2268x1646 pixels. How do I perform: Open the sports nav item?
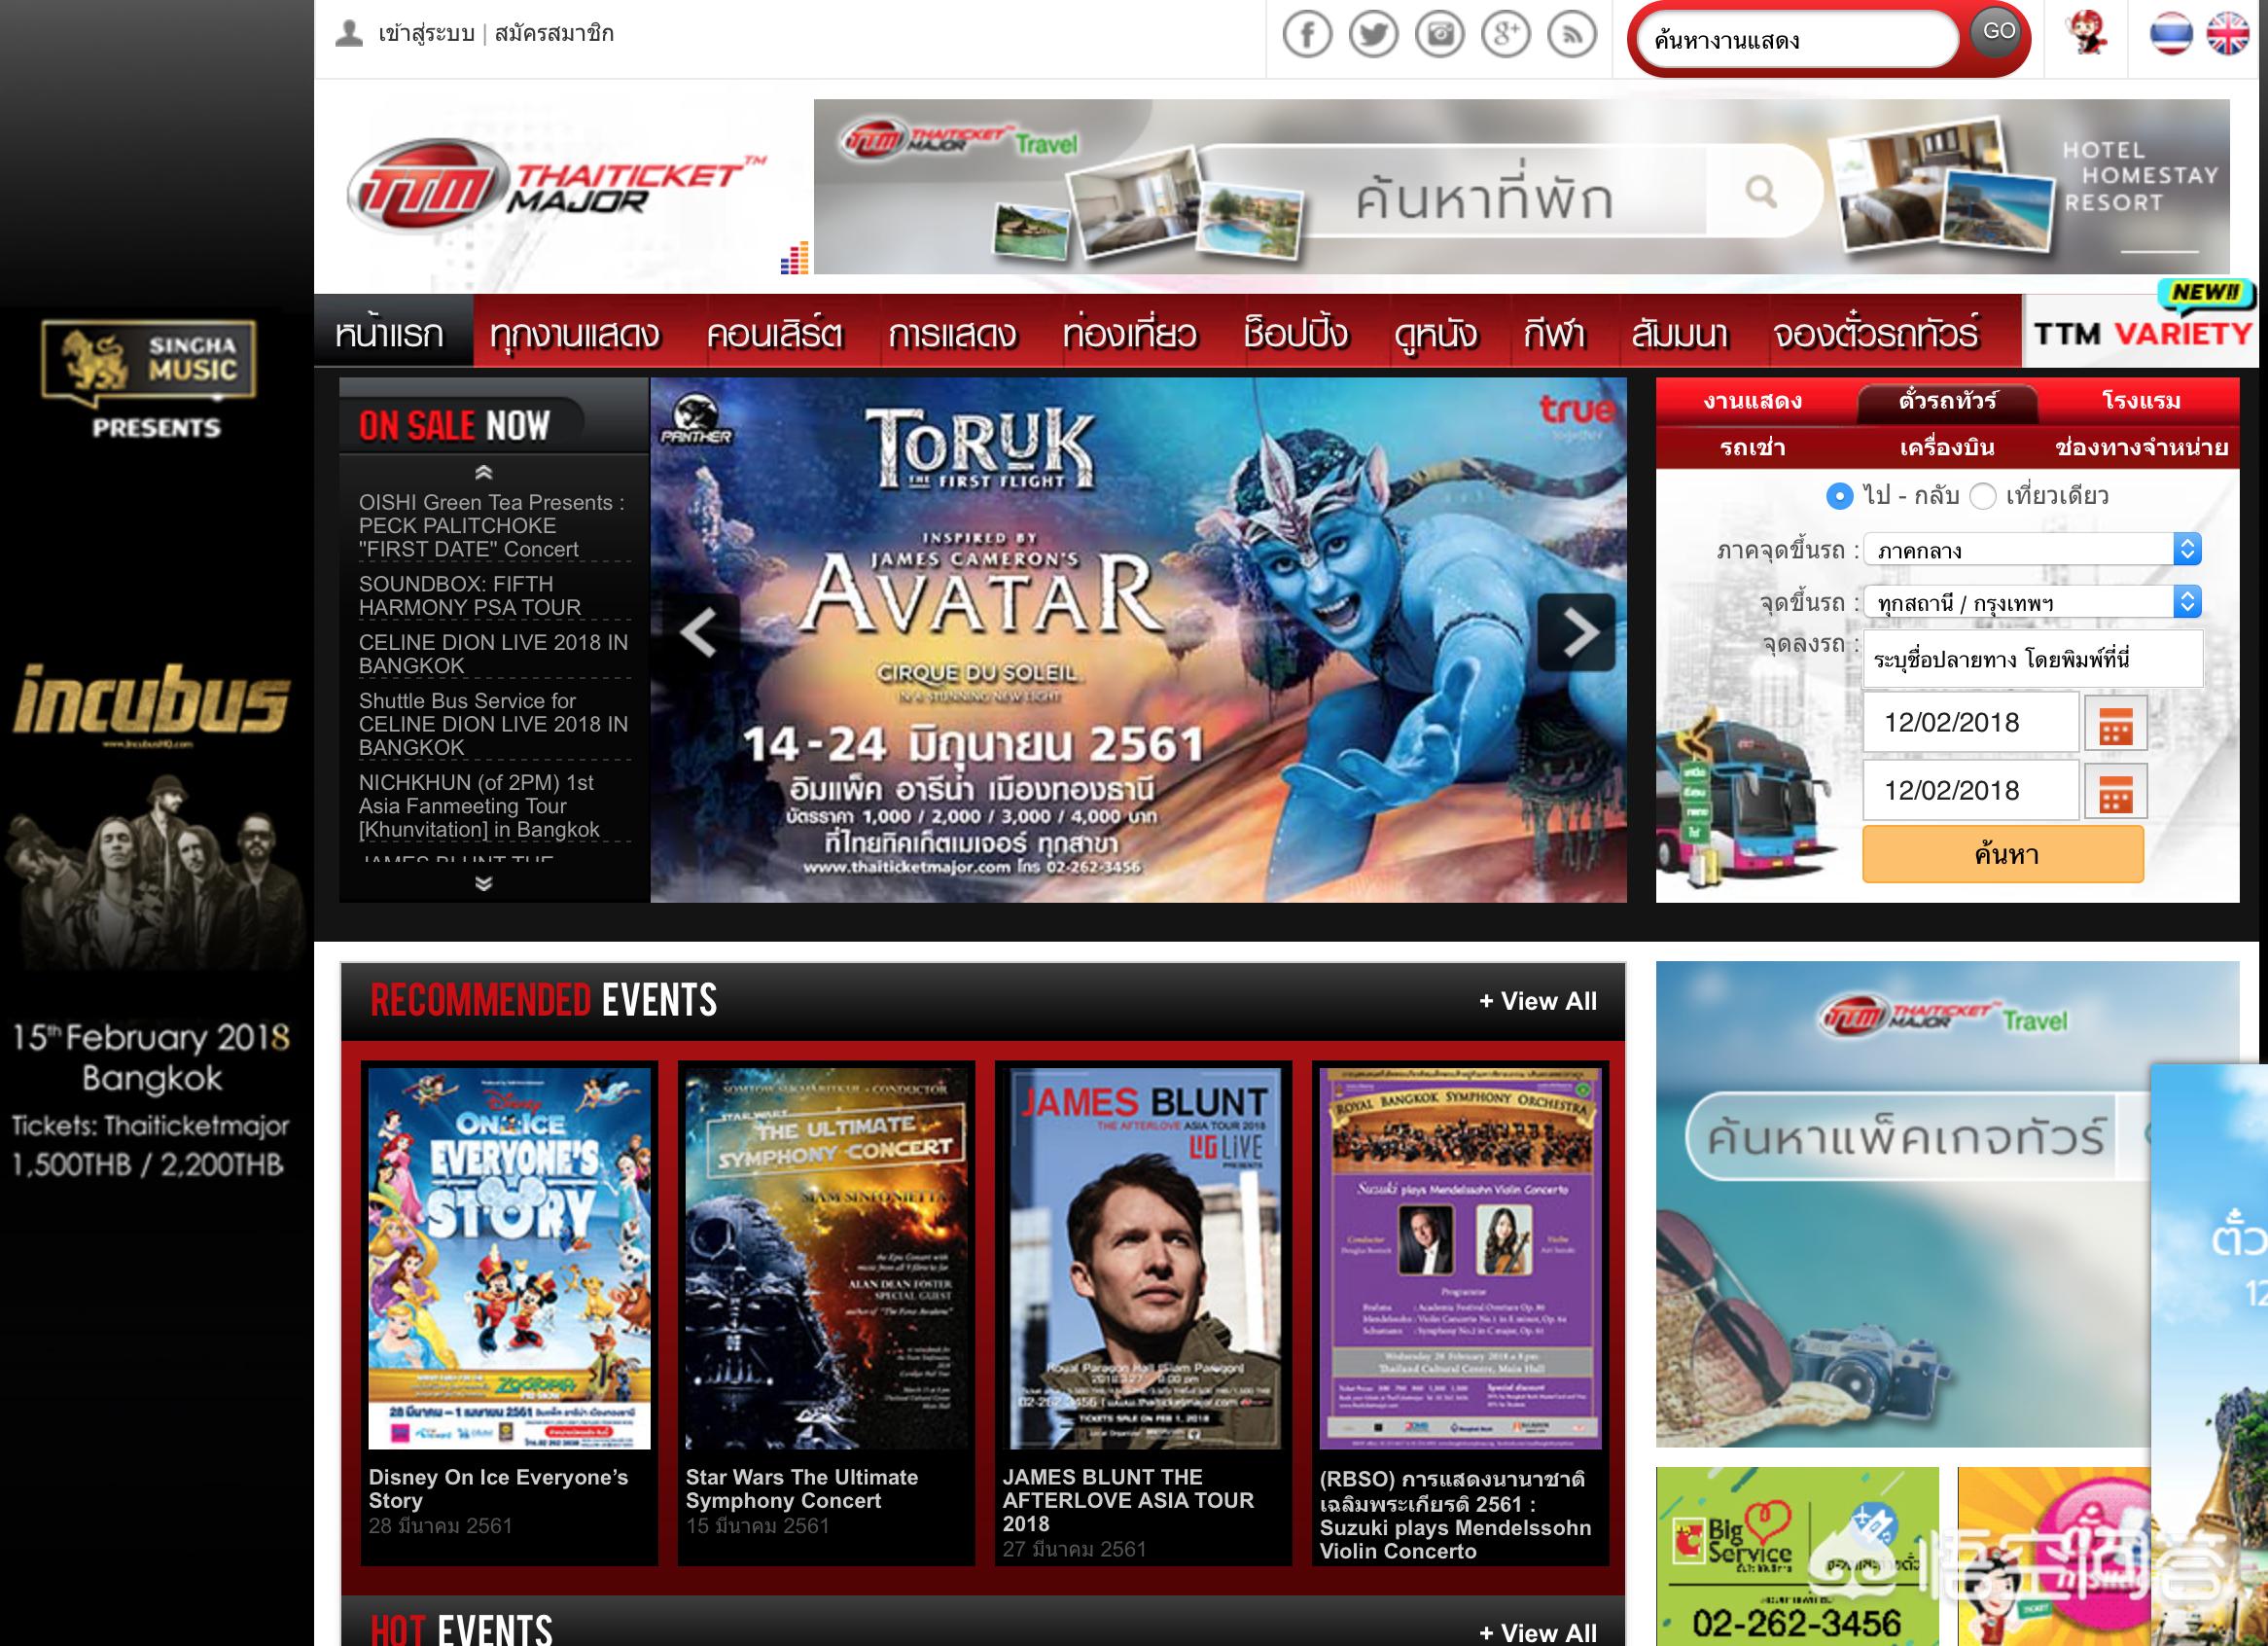(1554, 332)
